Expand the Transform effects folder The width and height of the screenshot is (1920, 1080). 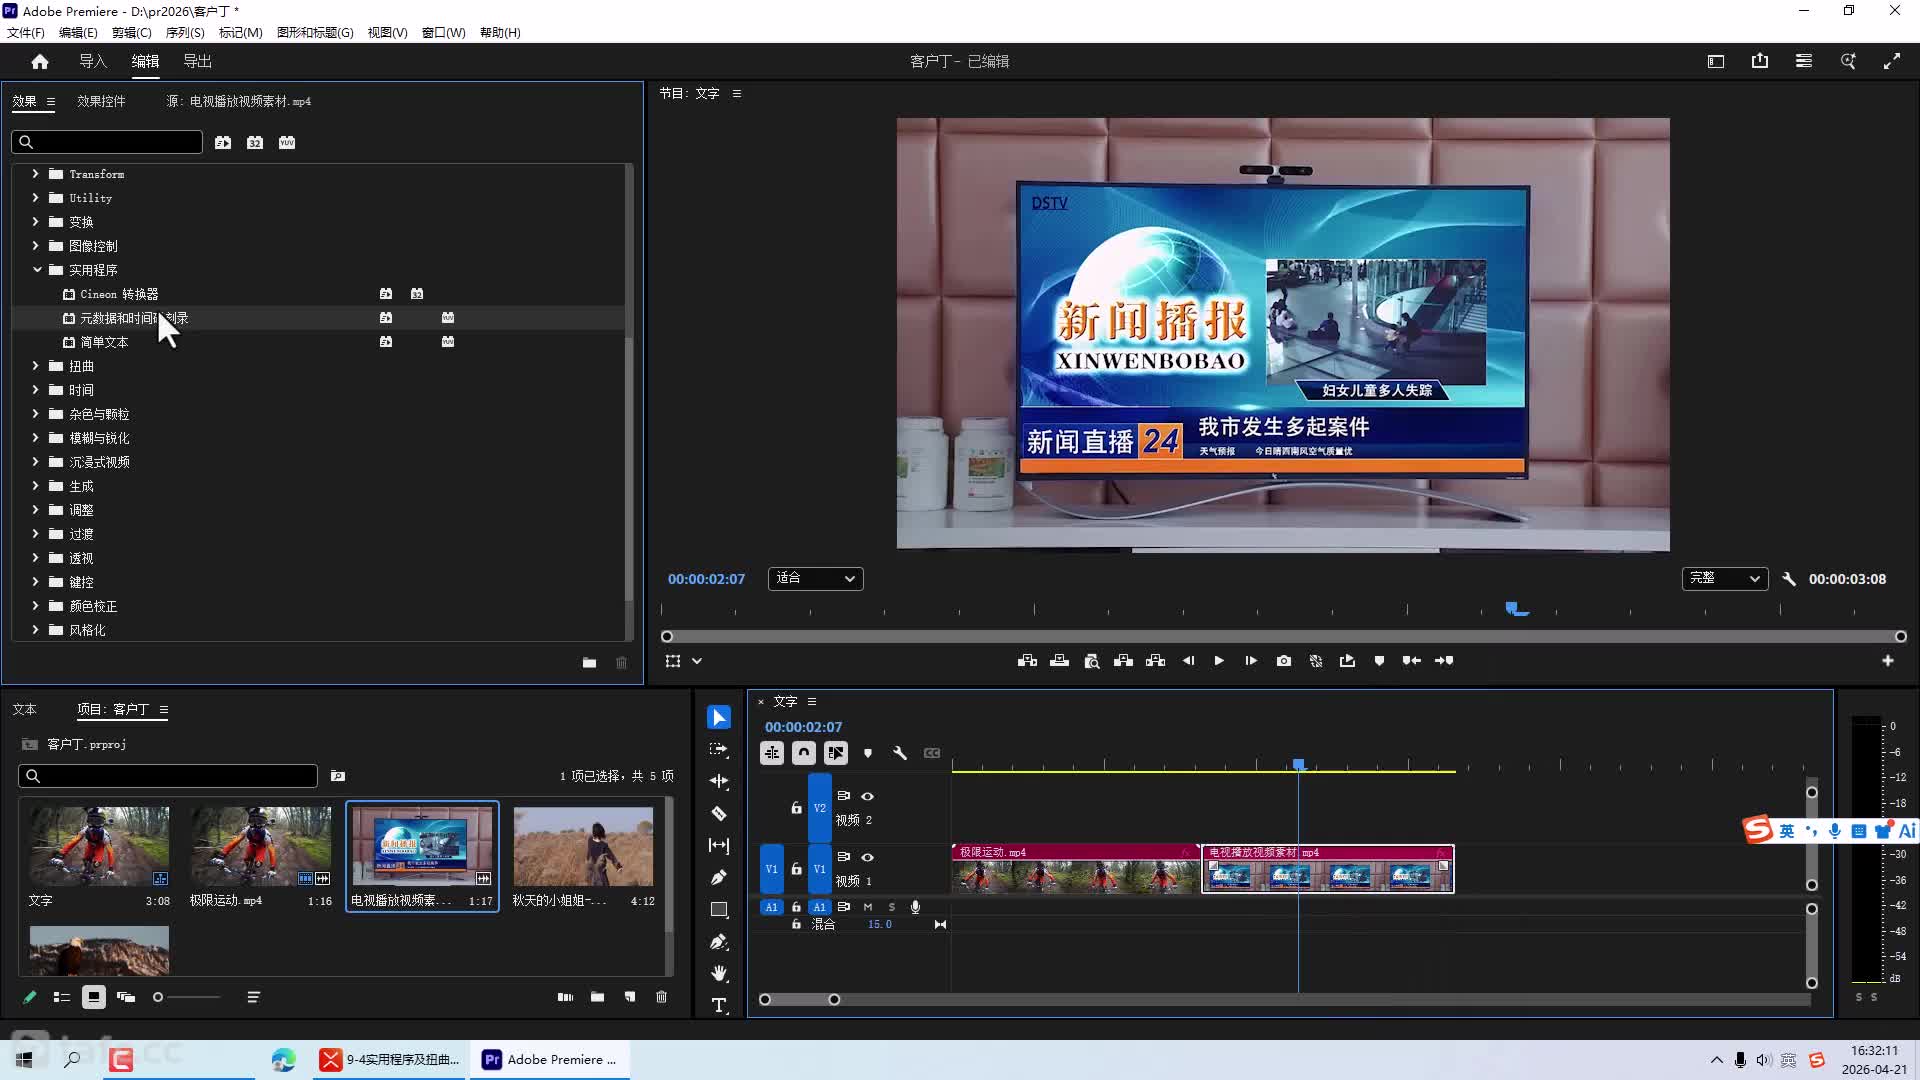coord(36,173)
